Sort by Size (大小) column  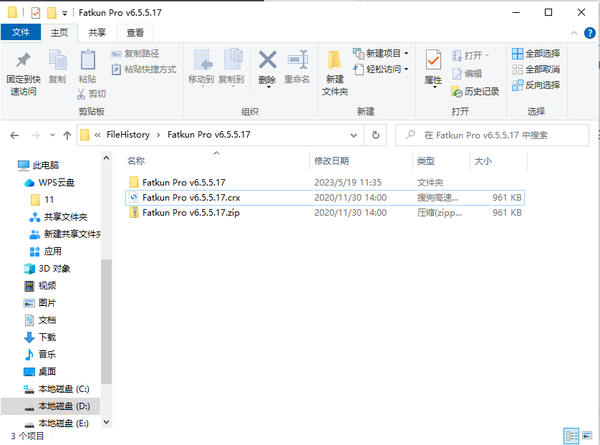pos(483,161)
